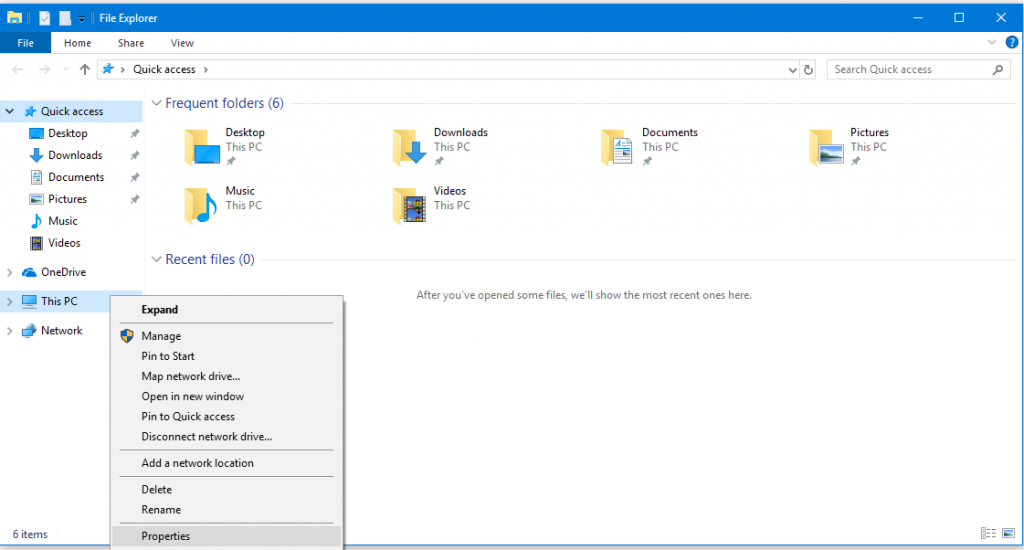Select Pictures in the navigation pane
This screenshot has height=550, width=1024.
tap(67, 199)
